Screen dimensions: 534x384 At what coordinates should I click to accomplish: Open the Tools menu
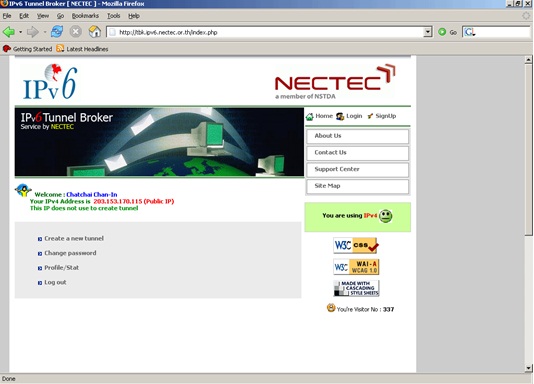pyautogui.click(x=113, y=16)
